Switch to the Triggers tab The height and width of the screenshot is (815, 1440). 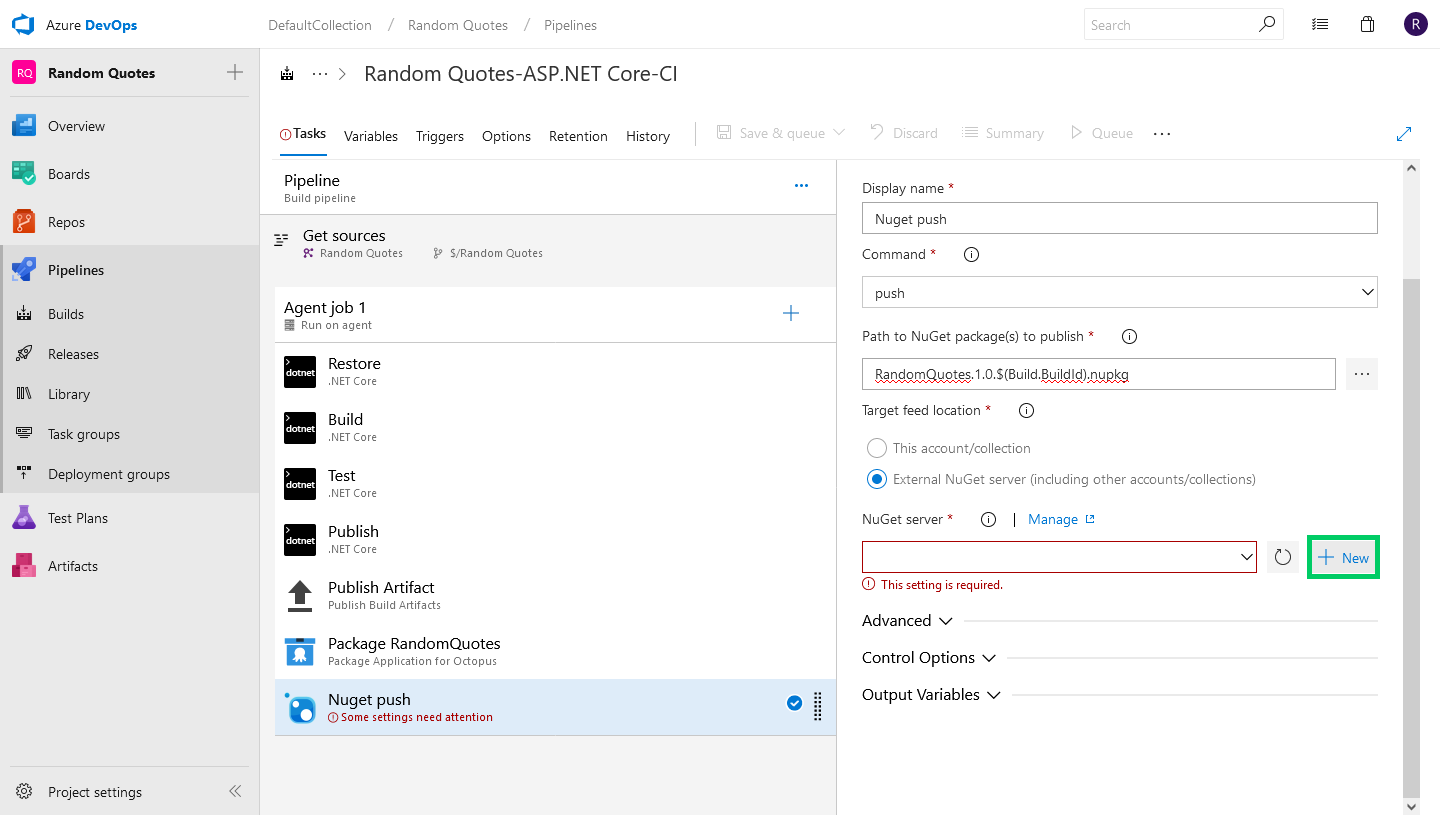click(x=440, y=136)
